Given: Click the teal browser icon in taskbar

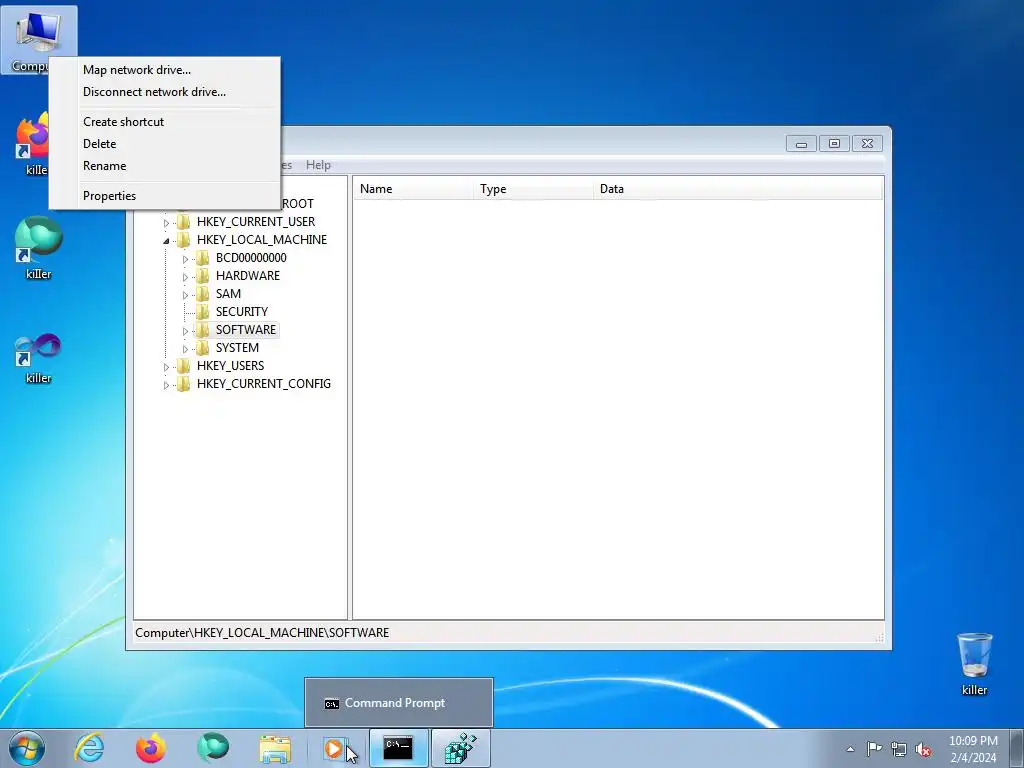Looking at the screenshot, I should [213, 748].
